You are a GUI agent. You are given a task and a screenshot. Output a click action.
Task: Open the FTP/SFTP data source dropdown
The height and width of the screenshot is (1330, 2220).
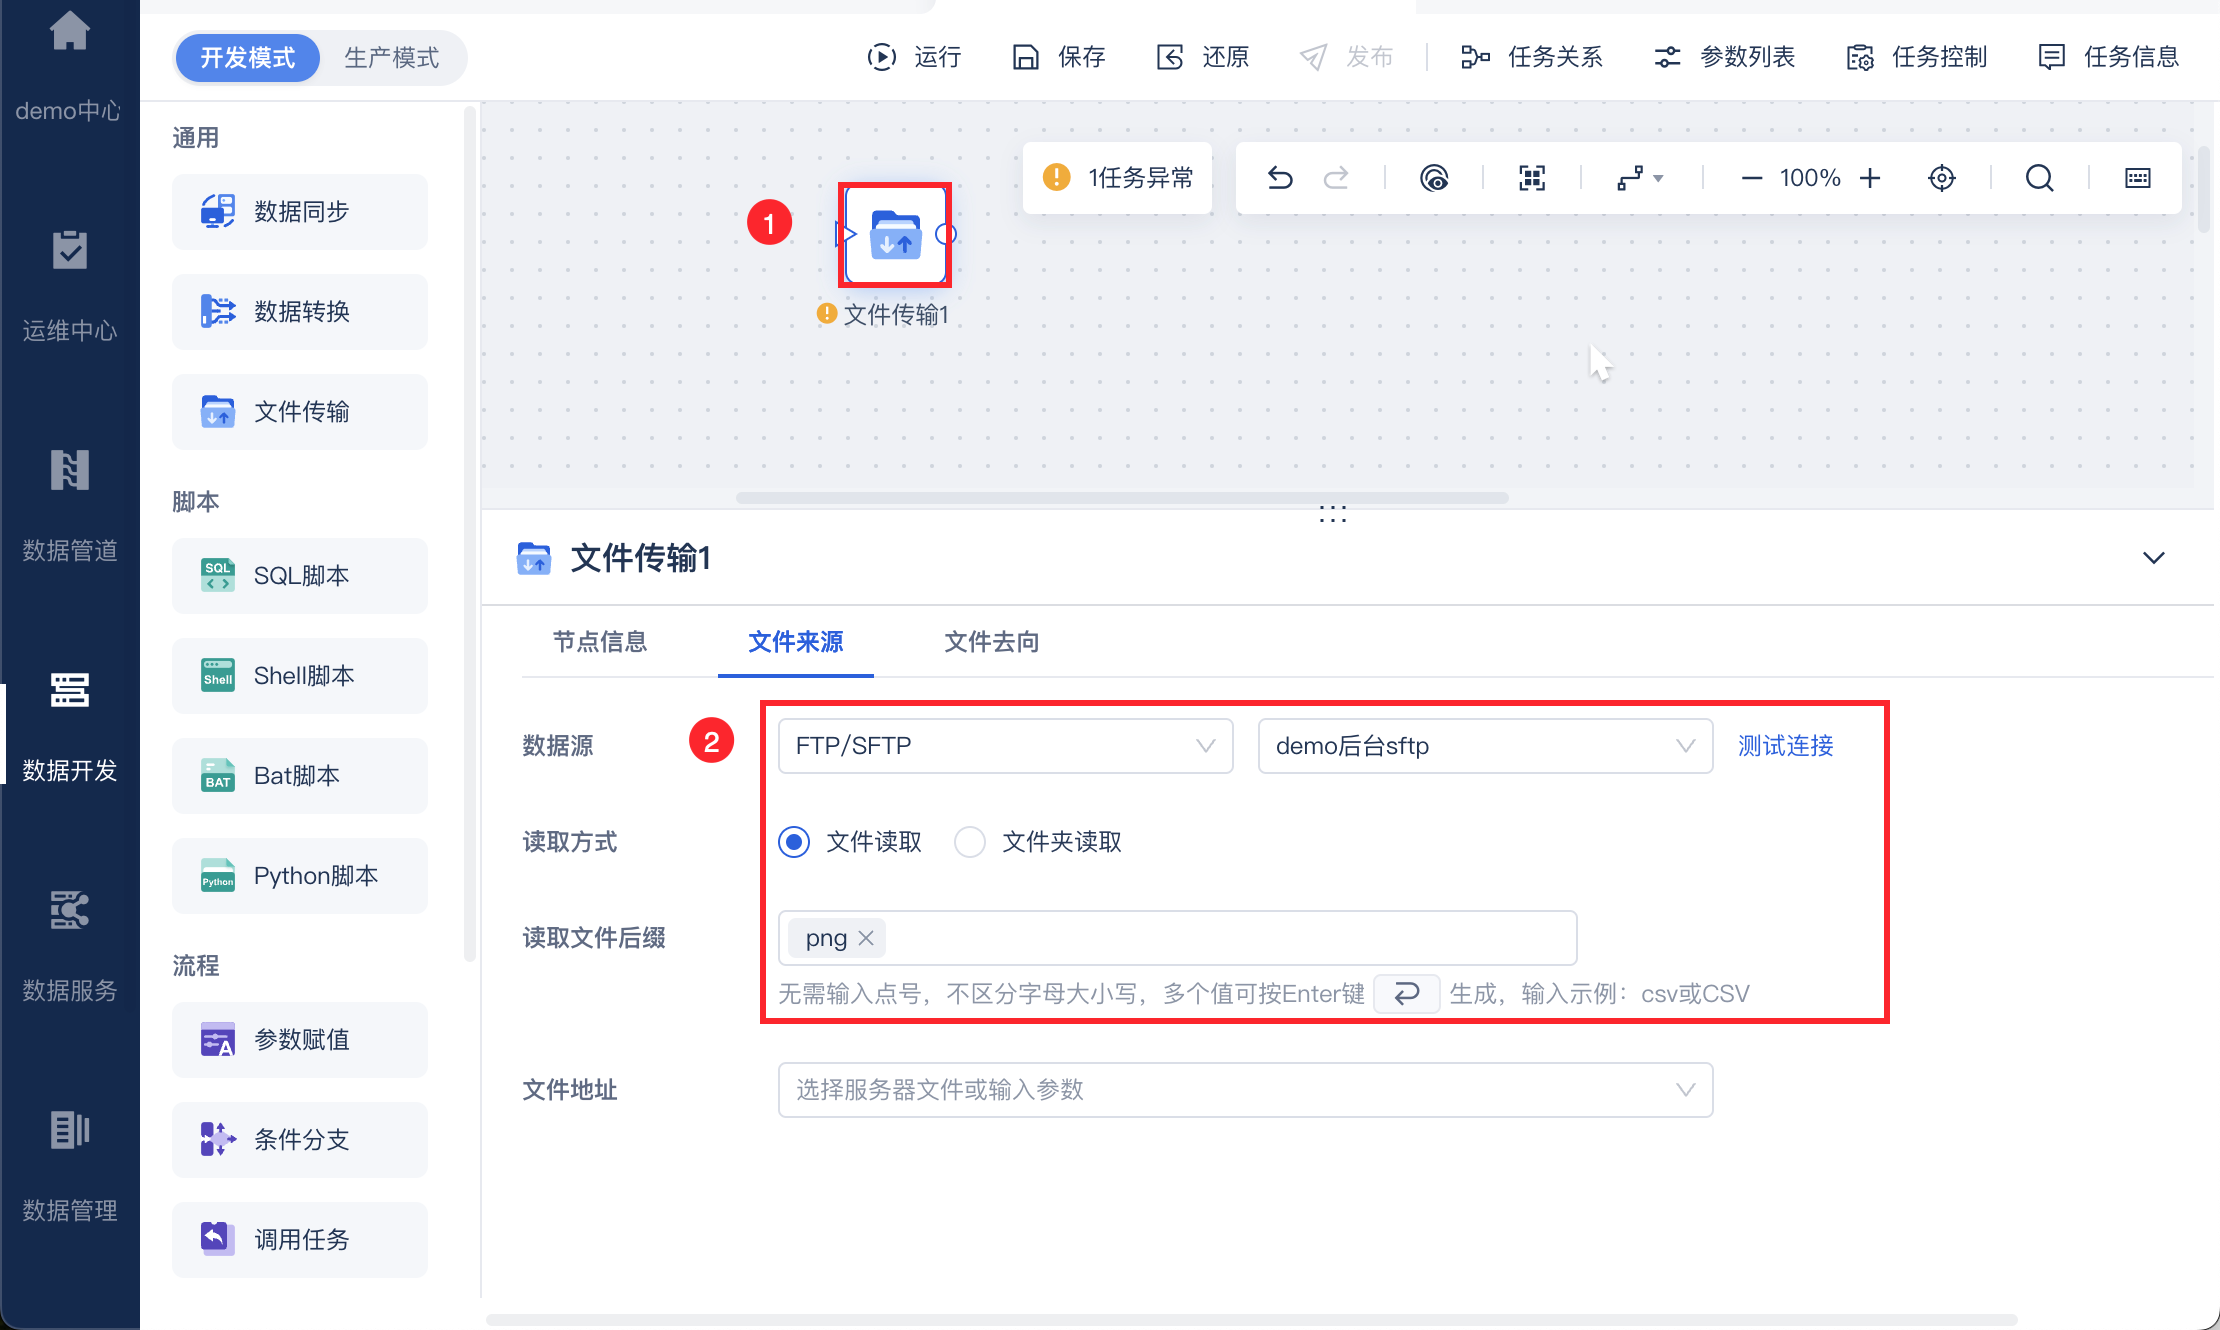point(1005,746)
